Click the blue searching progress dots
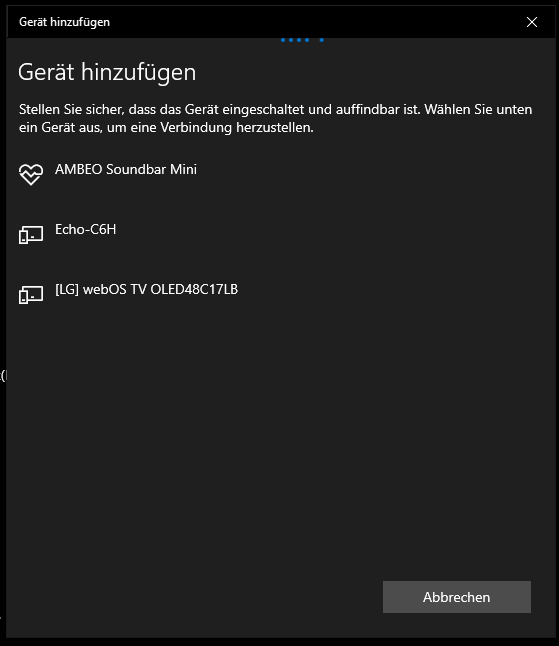Screen dimensions: 559x646 (x=302, y=40)
